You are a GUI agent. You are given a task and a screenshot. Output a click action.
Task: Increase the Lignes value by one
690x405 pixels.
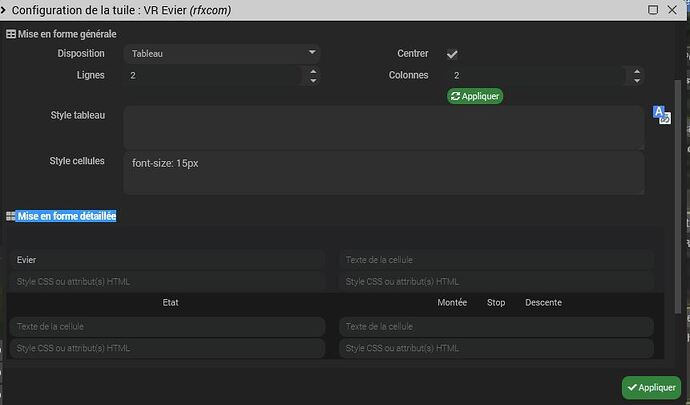point(313,70)
